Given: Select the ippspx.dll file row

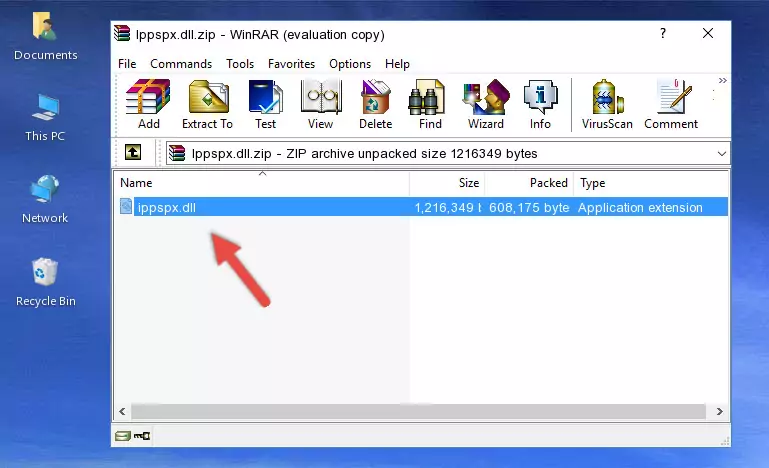Looking at the screenshot, I should (x=422, y=207).
